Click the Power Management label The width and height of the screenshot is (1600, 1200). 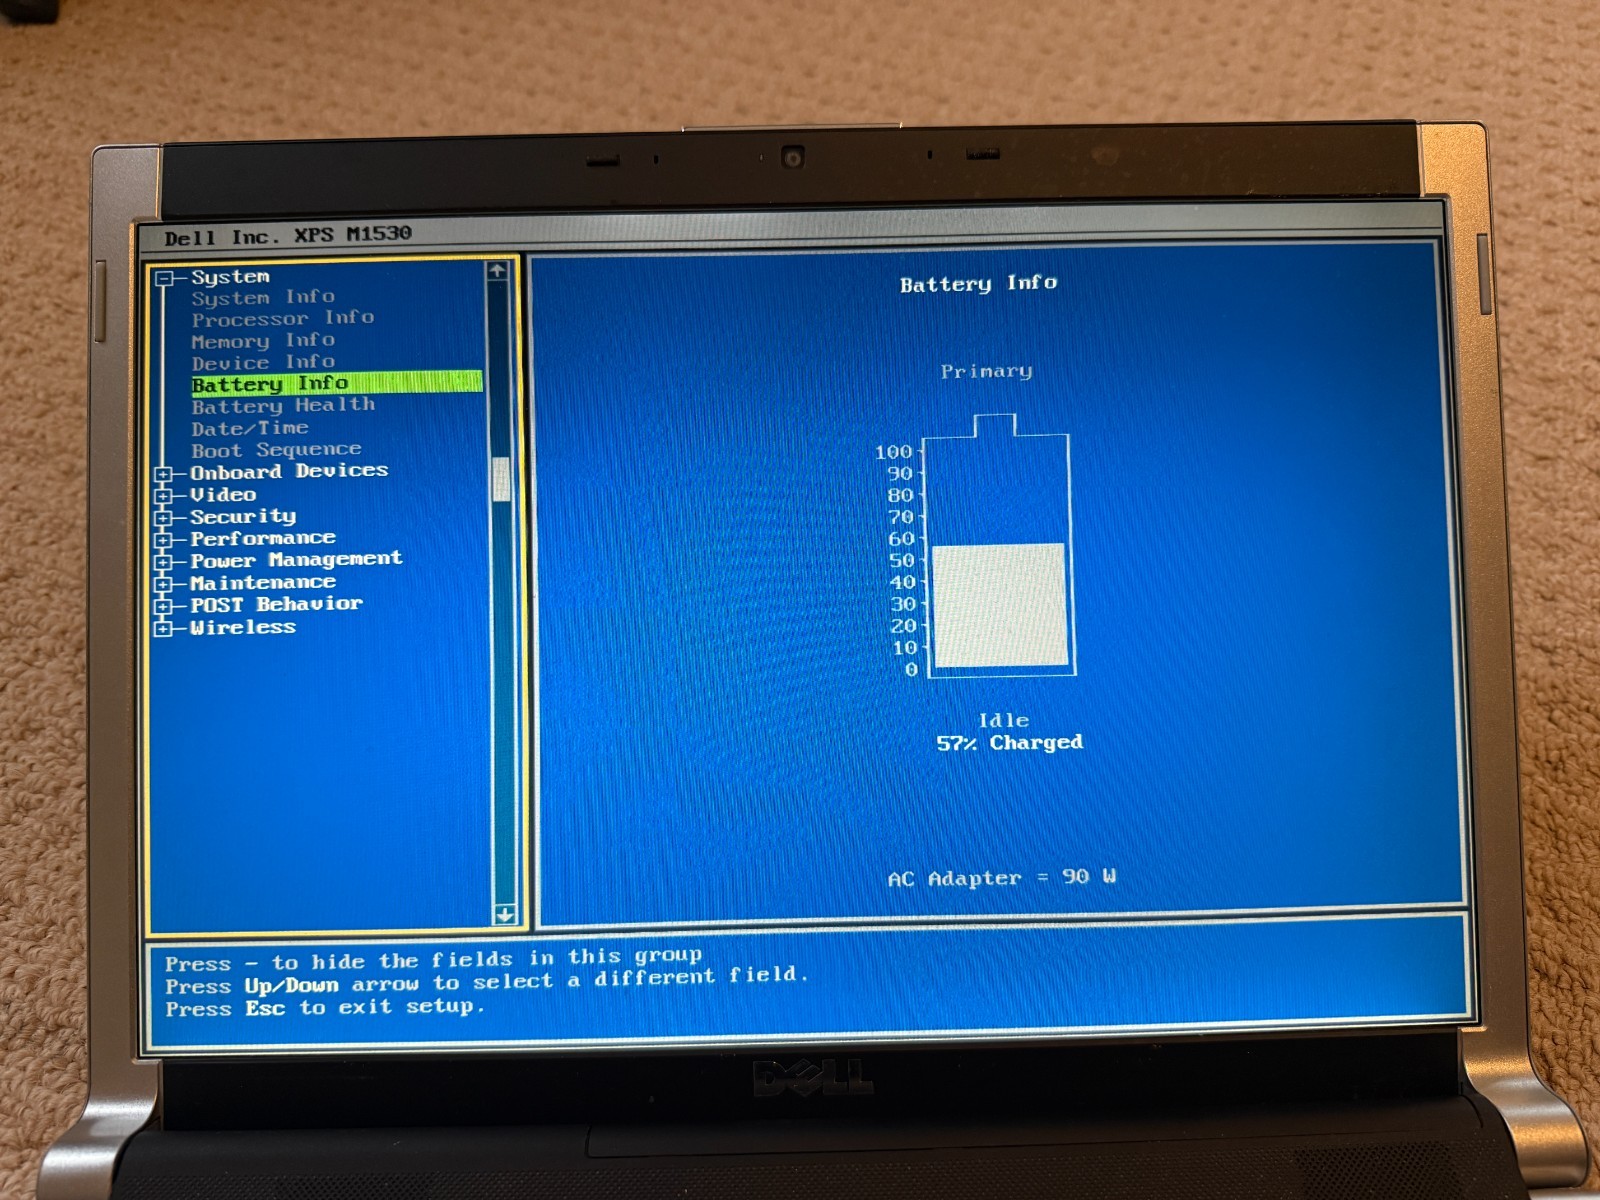pyautogui.click(x=296, y=560)
